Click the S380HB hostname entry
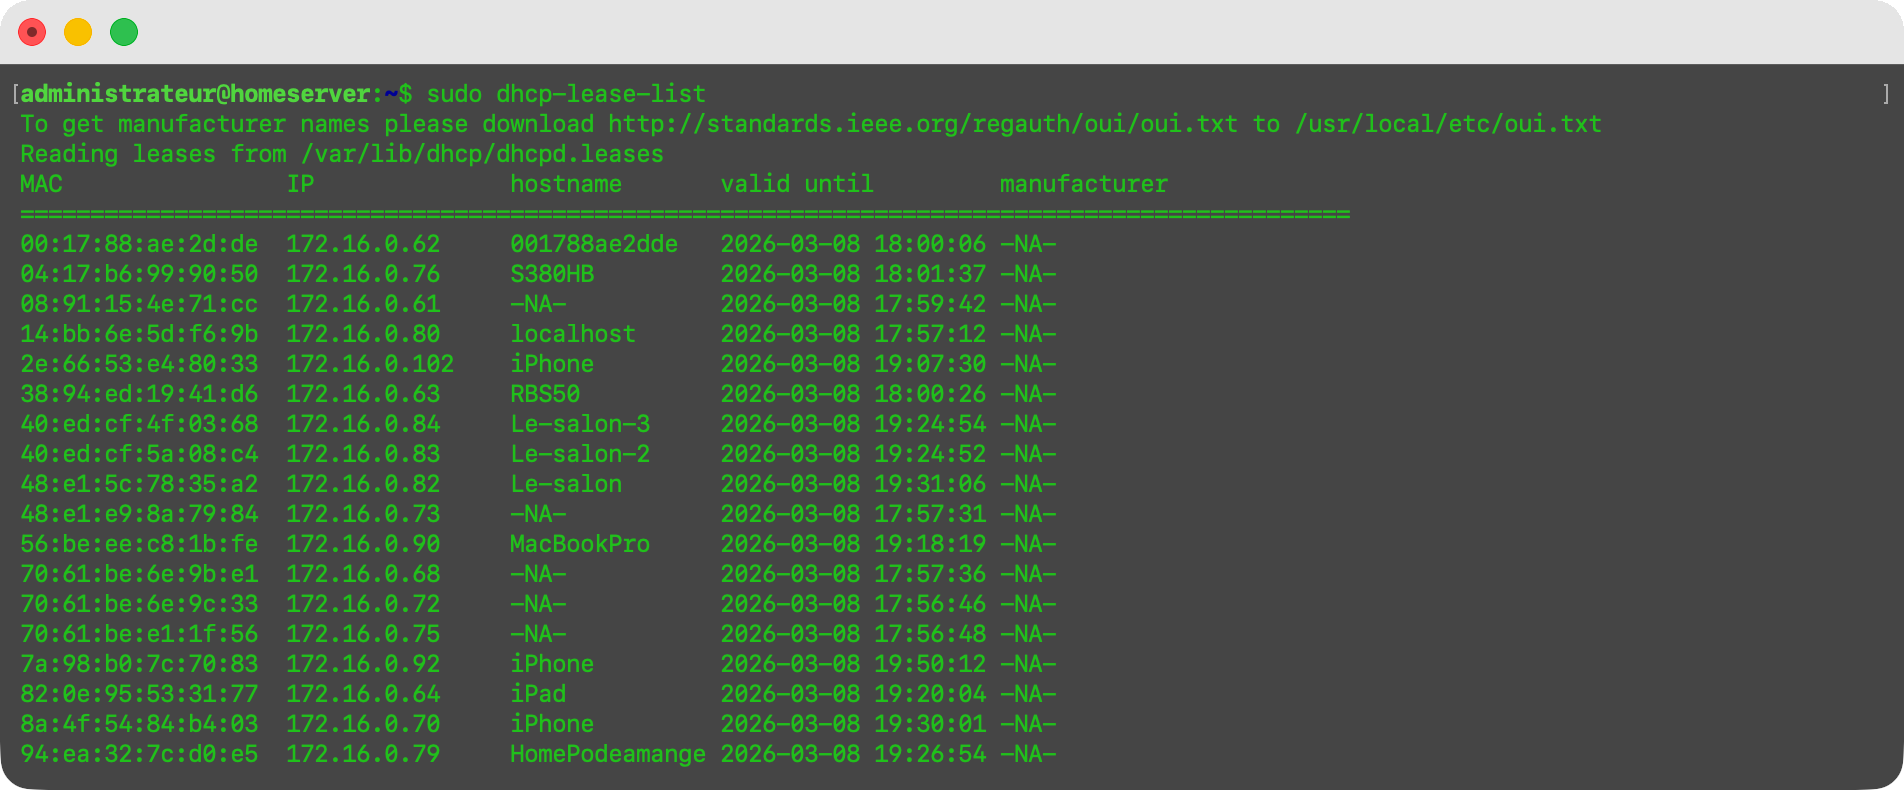1904x790 pixels. [x=552, y=274]
